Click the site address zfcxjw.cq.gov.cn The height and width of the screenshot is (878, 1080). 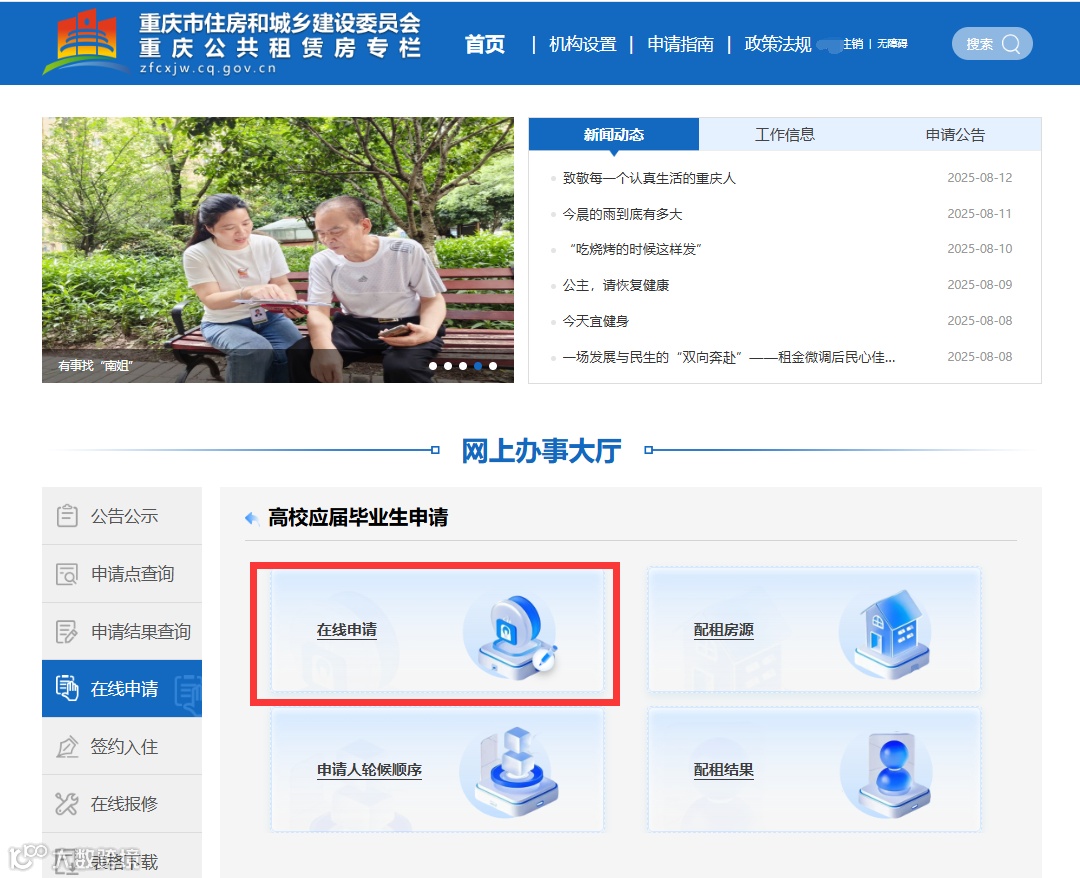207,68
